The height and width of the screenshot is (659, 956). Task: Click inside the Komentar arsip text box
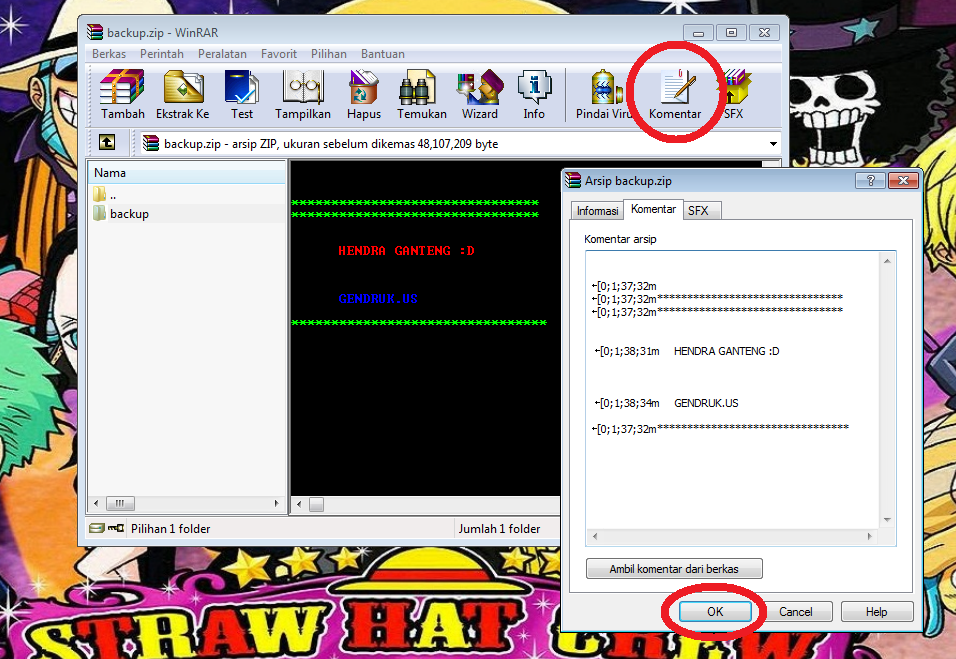coord(733,390)
